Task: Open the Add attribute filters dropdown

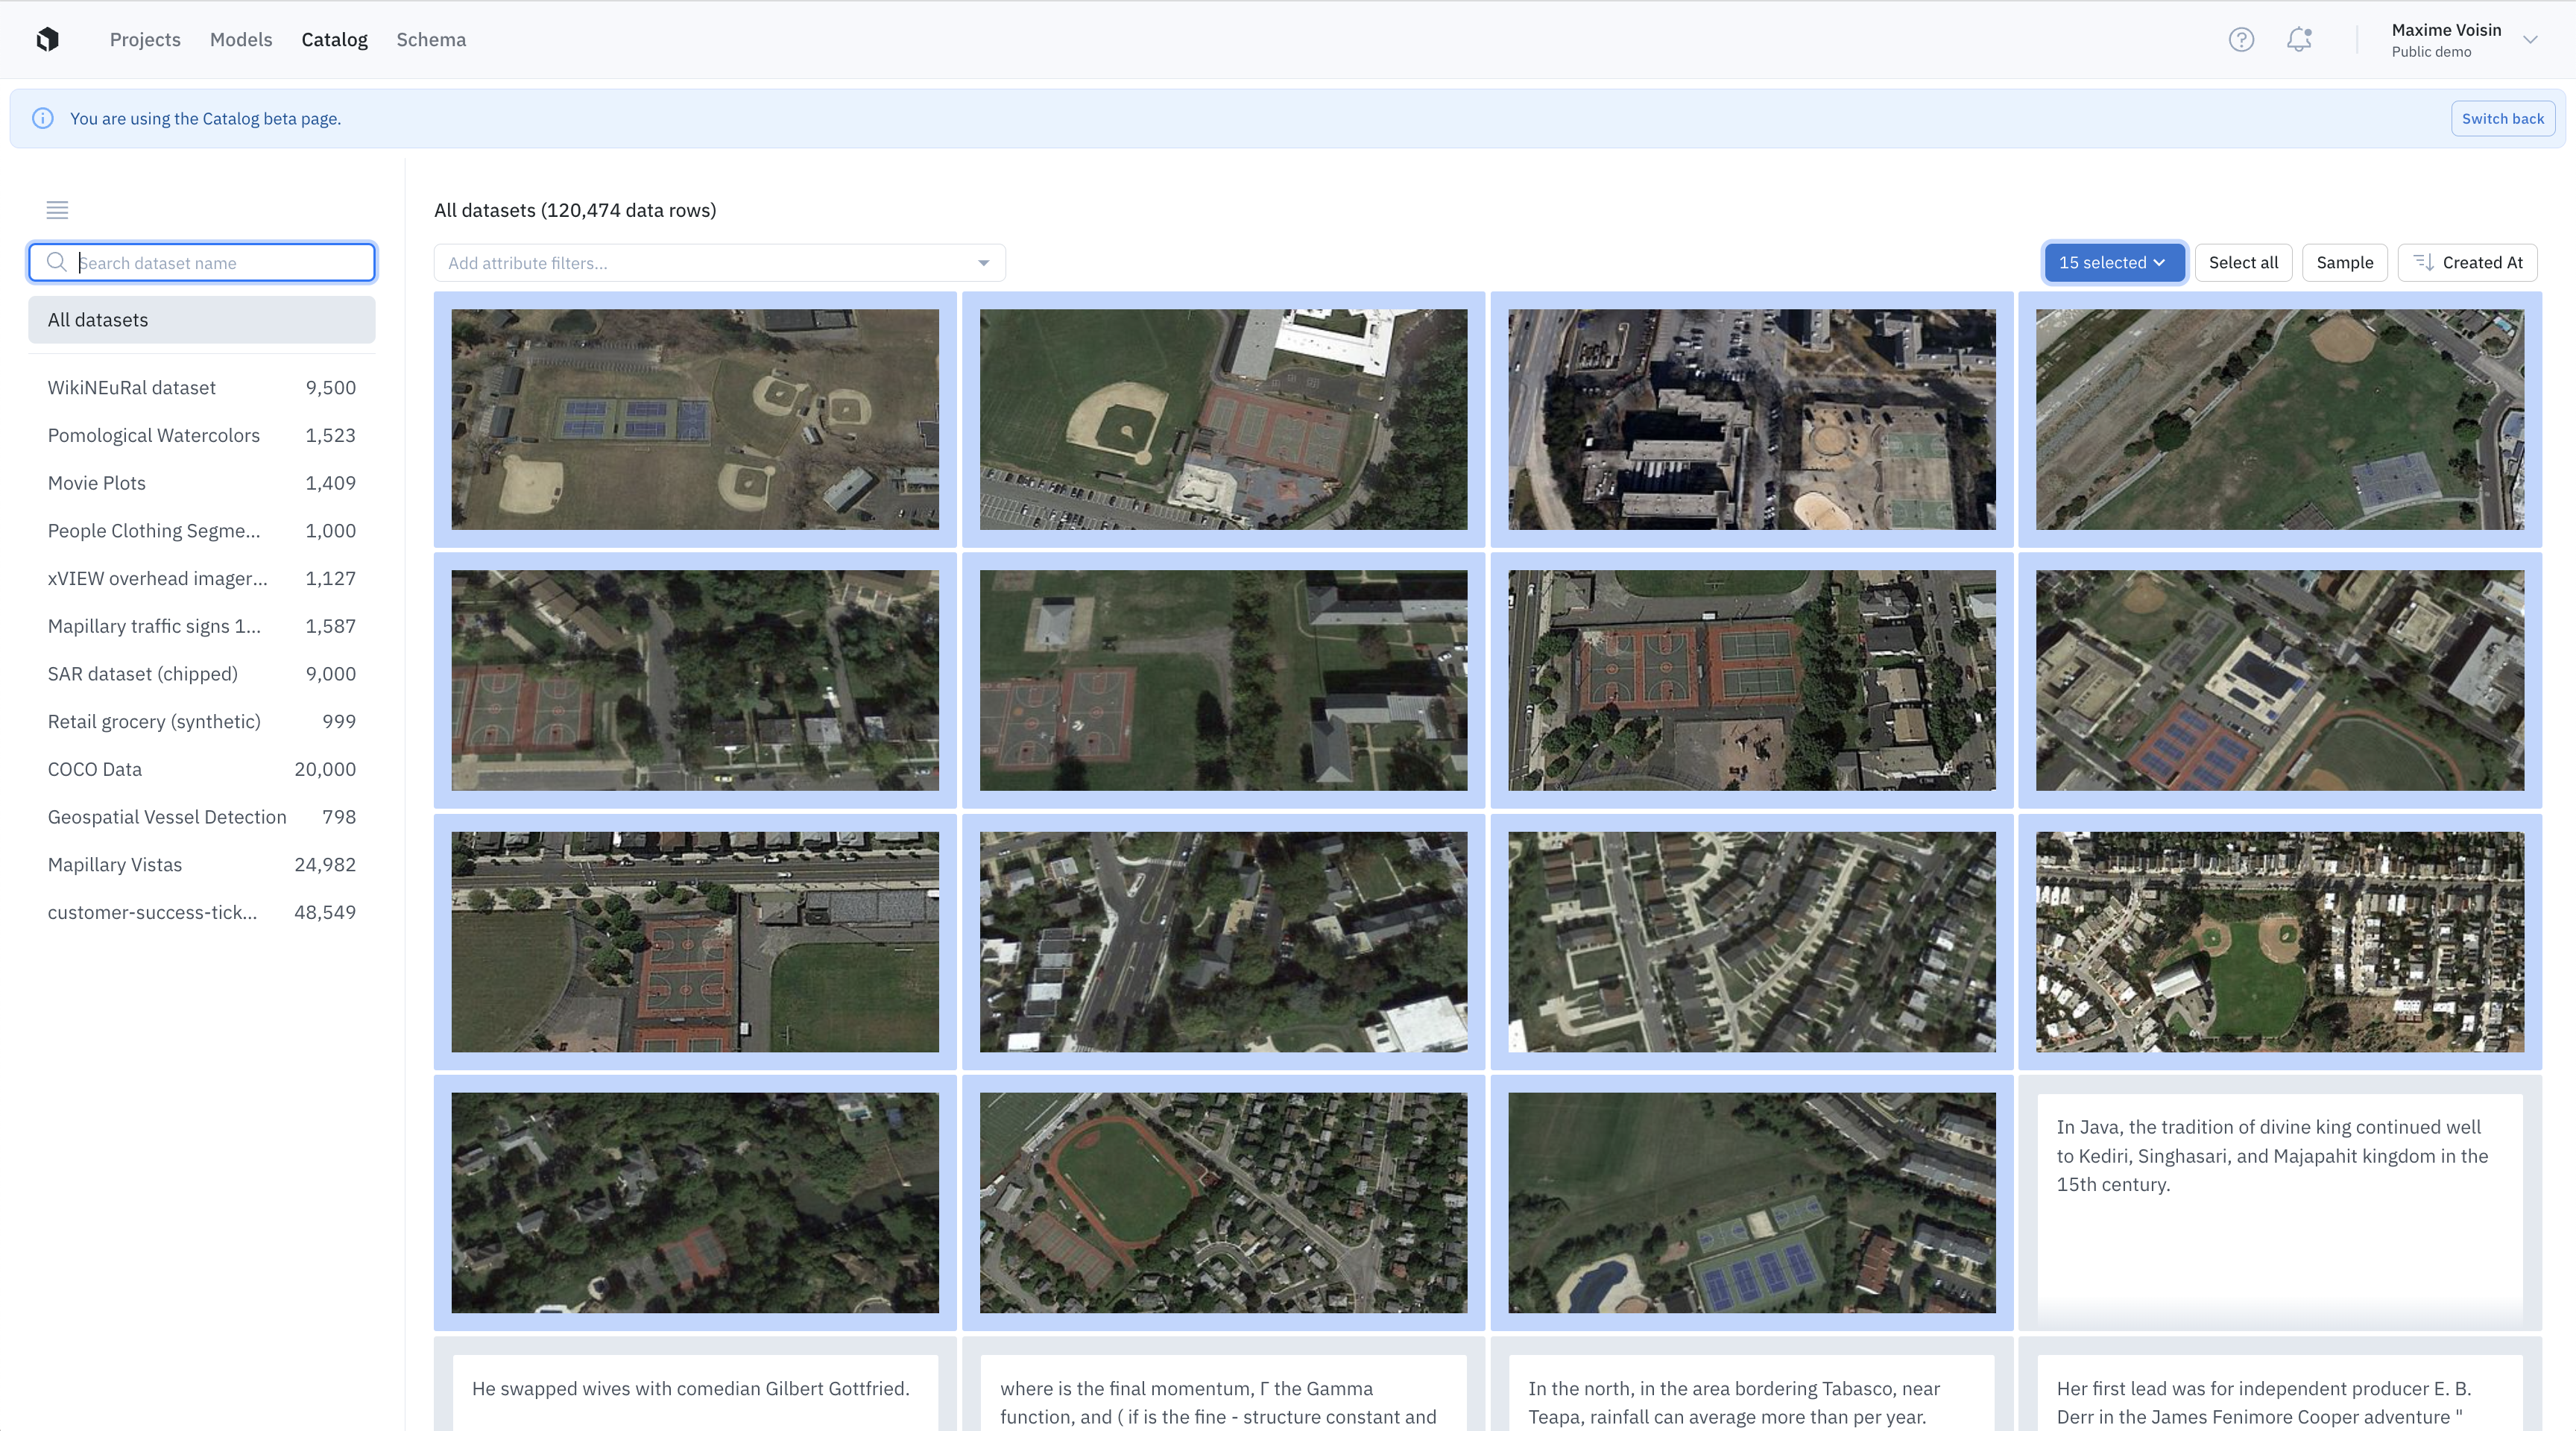Action: click(719, 263)
